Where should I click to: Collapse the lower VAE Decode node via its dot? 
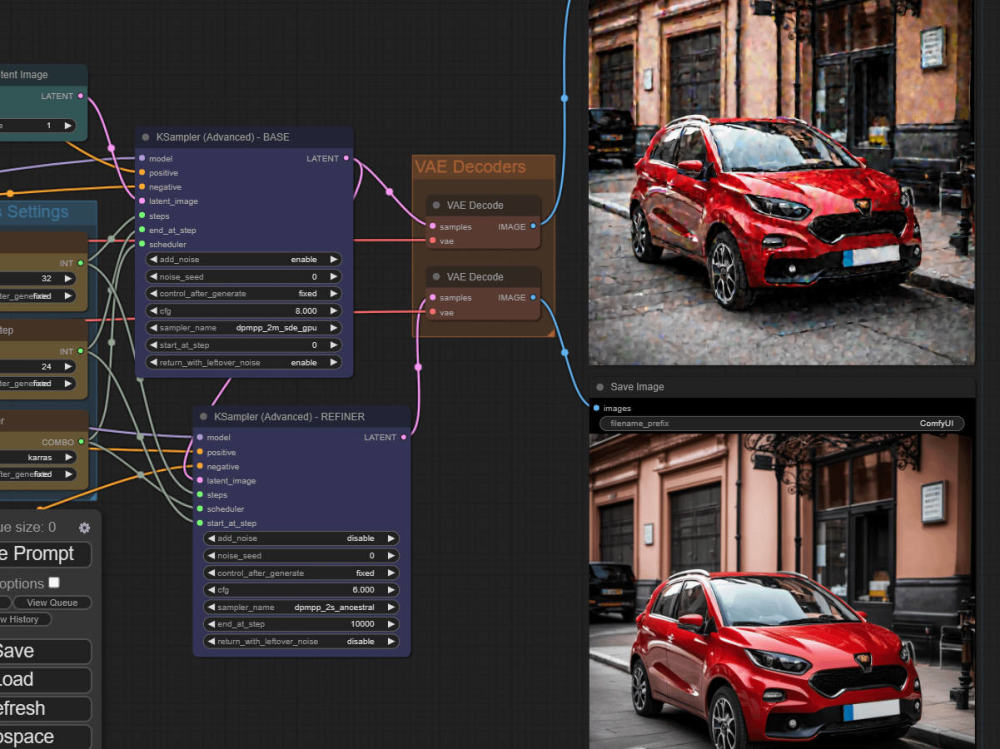pyautogui.click(x=436, y=277)
